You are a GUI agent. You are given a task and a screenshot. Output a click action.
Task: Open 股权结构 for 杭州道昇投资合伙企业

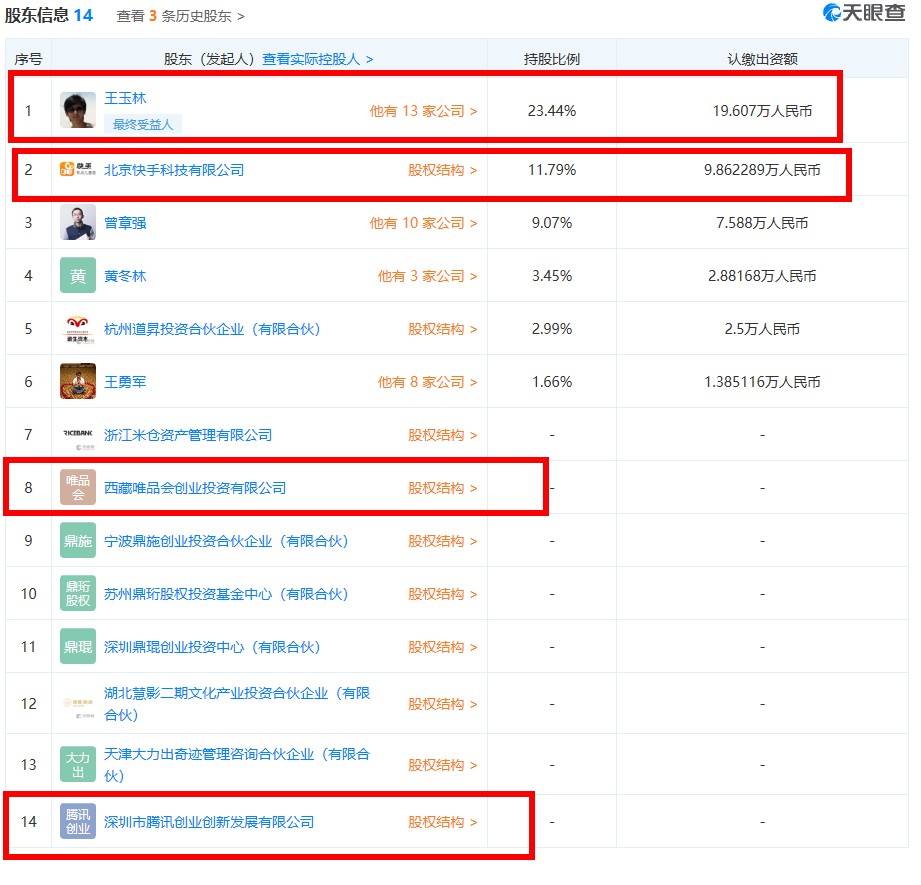coord(442,329)
